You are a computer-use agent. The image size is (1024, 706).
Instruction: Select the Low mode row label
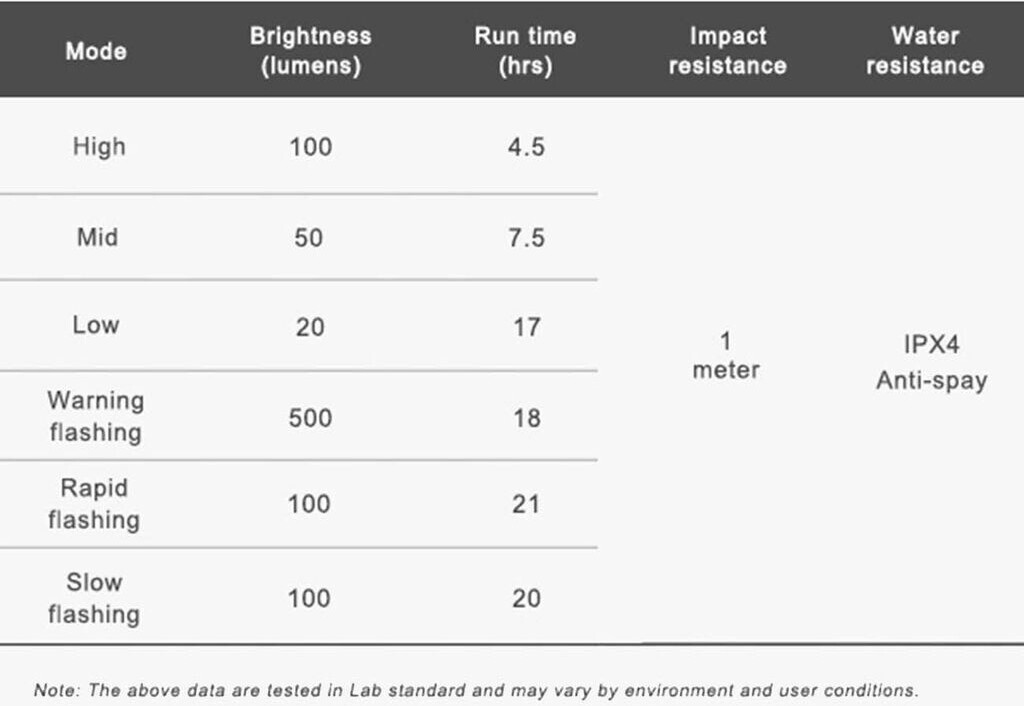(x=96, y=325)
